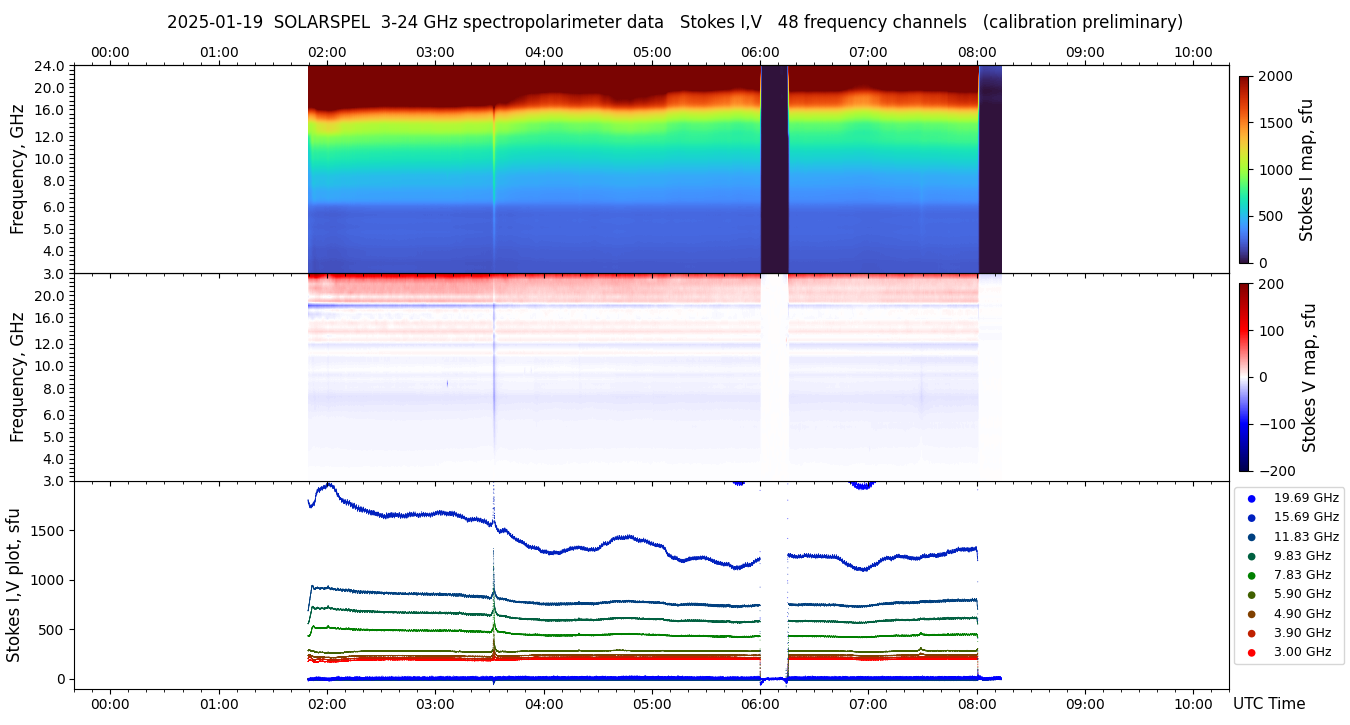The width and height of the screenshot is (1350, 725).
Task: Click the red 3.00 GHz legend dot
Action: (1251, 652)
